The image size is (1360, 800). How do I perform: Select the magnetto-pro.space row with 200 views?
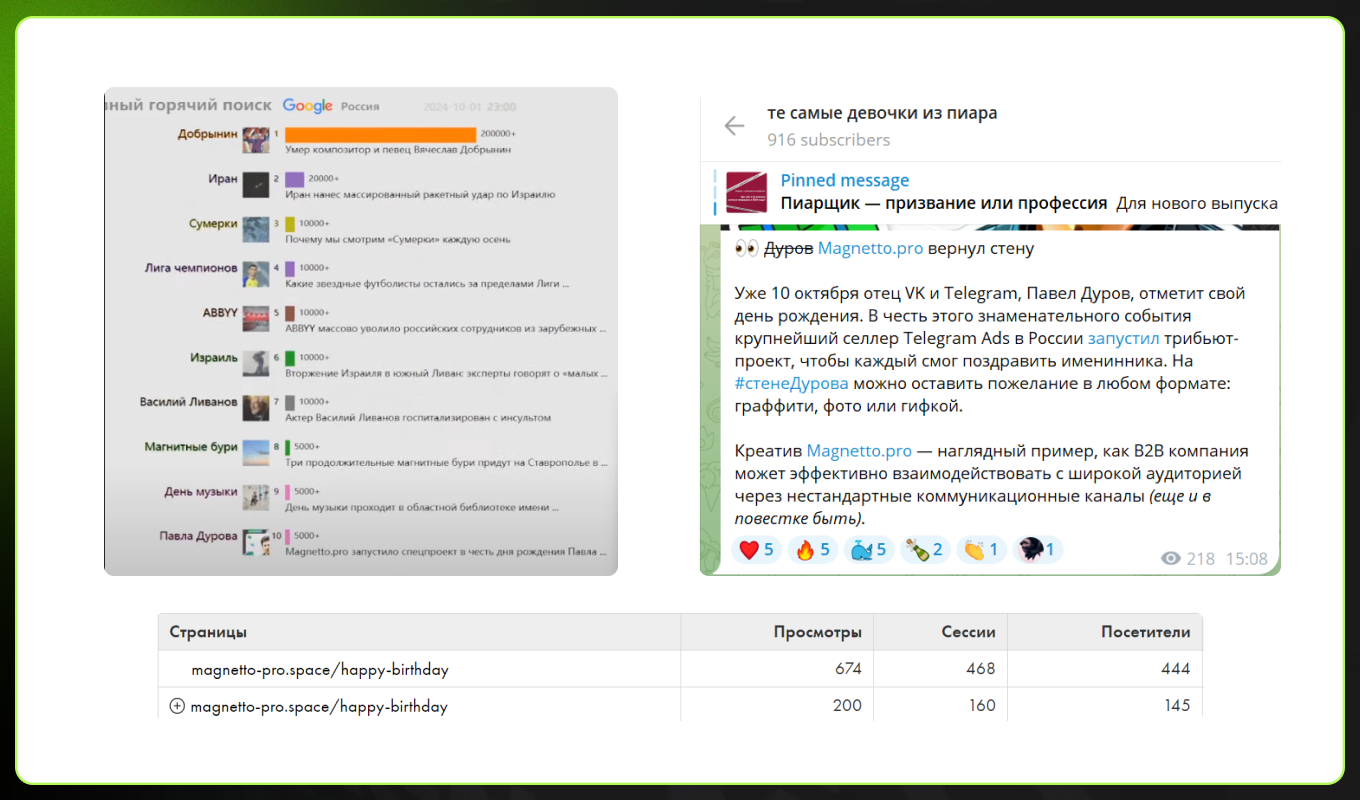coord(680,705)
